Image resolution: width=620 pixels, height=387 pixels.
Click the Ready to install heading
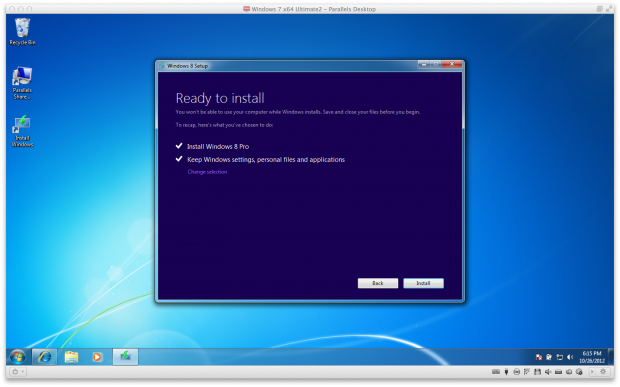pos(220,98)
